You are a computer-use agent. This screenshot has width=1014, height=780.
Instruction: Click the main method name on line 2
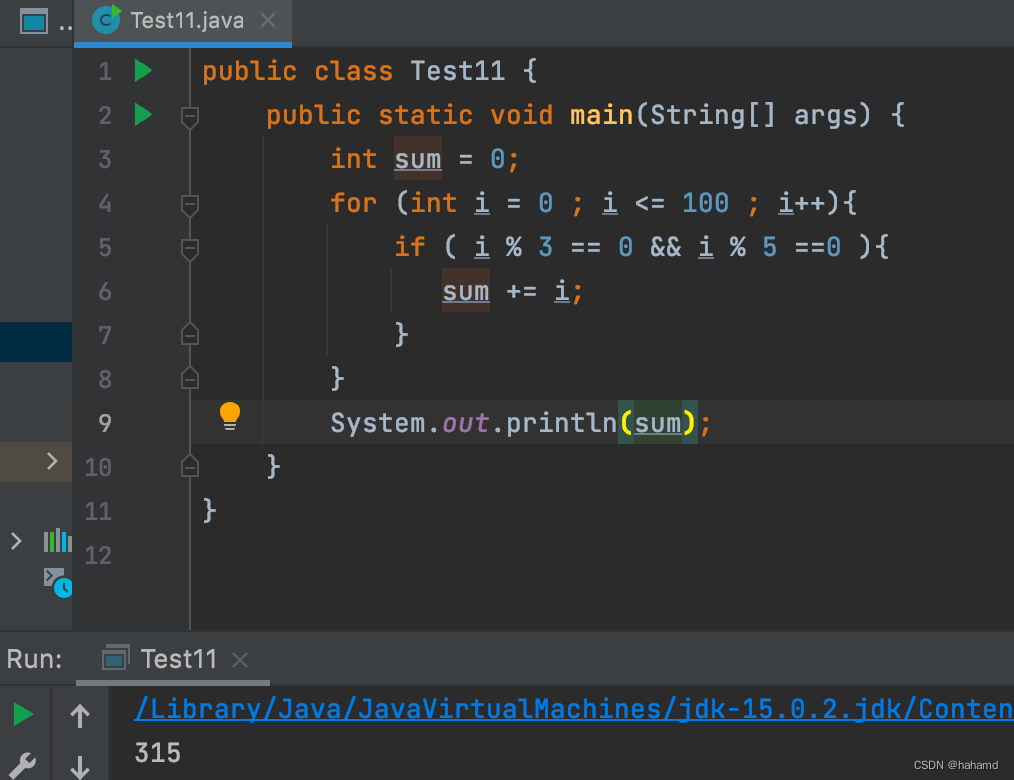[601, 115]
